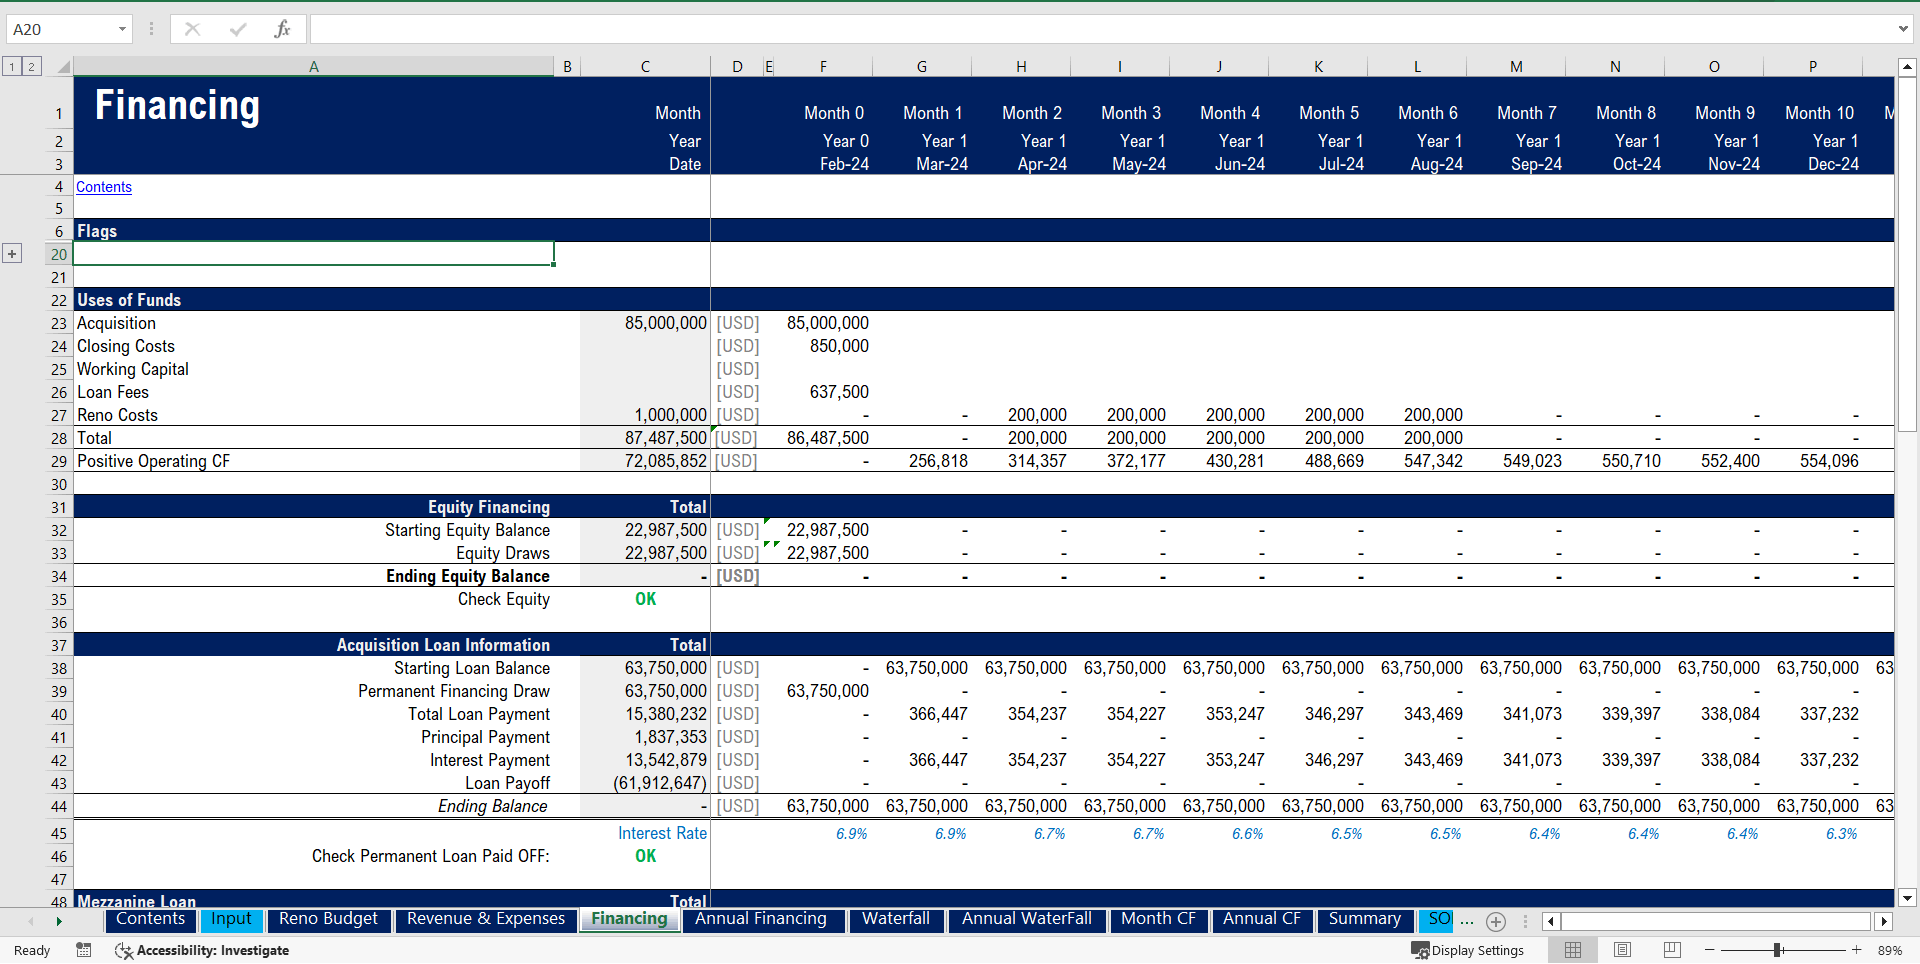Click the zoom slider handle
Screen dimensions: 1920x964
coord(1778,950)
